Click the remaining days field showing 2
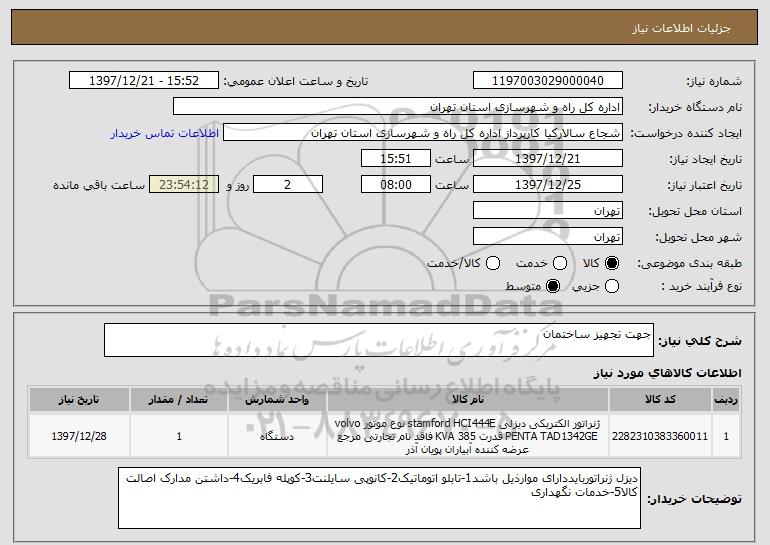Screen dimensions: 770x545 tap(288, 185)
